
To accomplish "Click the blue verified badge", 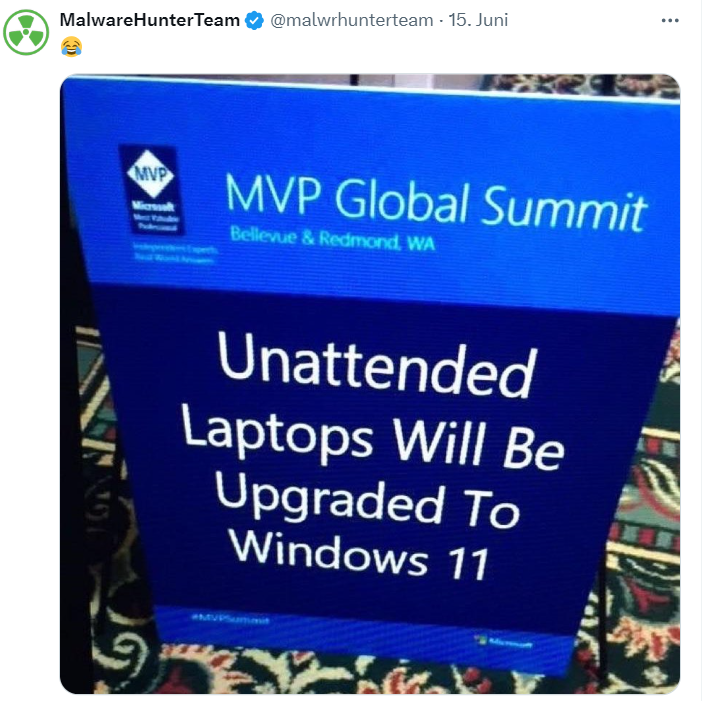I will click(254, 20).
